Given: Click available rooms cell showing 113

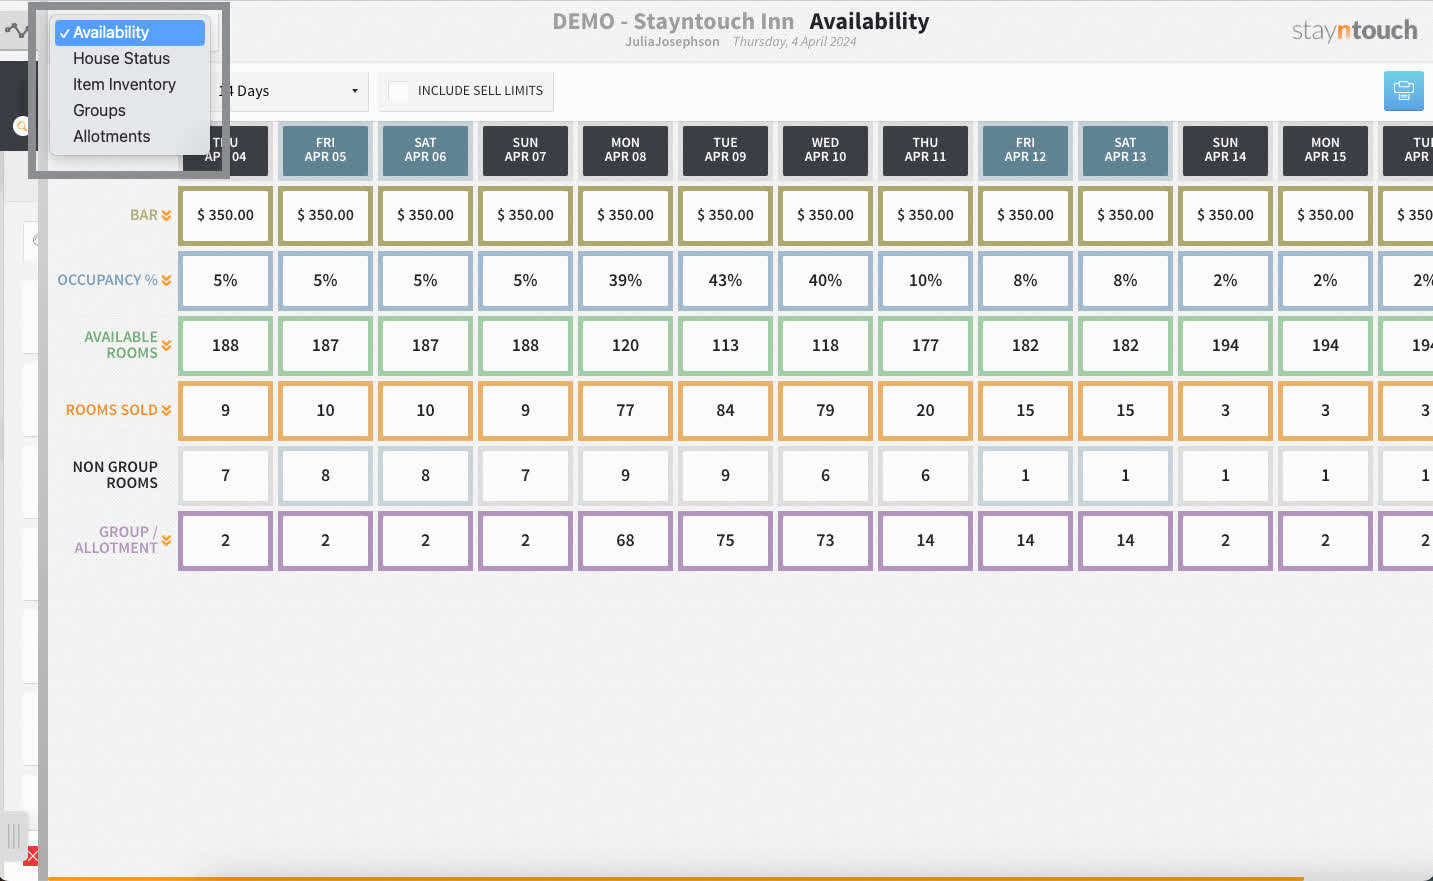Looking at the screenshot, I should click(725, 345).
